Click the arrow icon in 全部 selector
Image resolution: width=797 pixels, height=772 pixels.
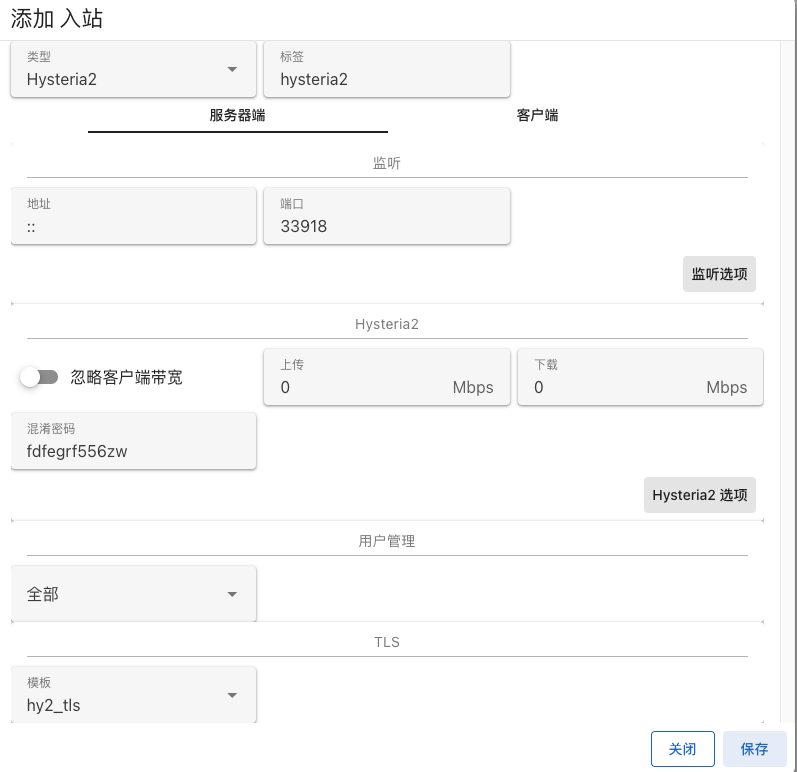coord(232,594)
